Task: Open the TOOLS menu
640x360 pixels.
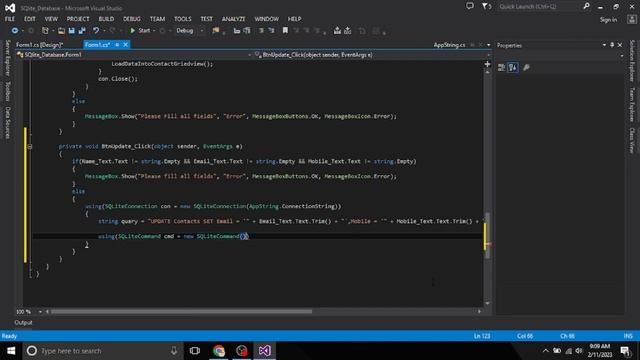Action: tap(182, 19)
